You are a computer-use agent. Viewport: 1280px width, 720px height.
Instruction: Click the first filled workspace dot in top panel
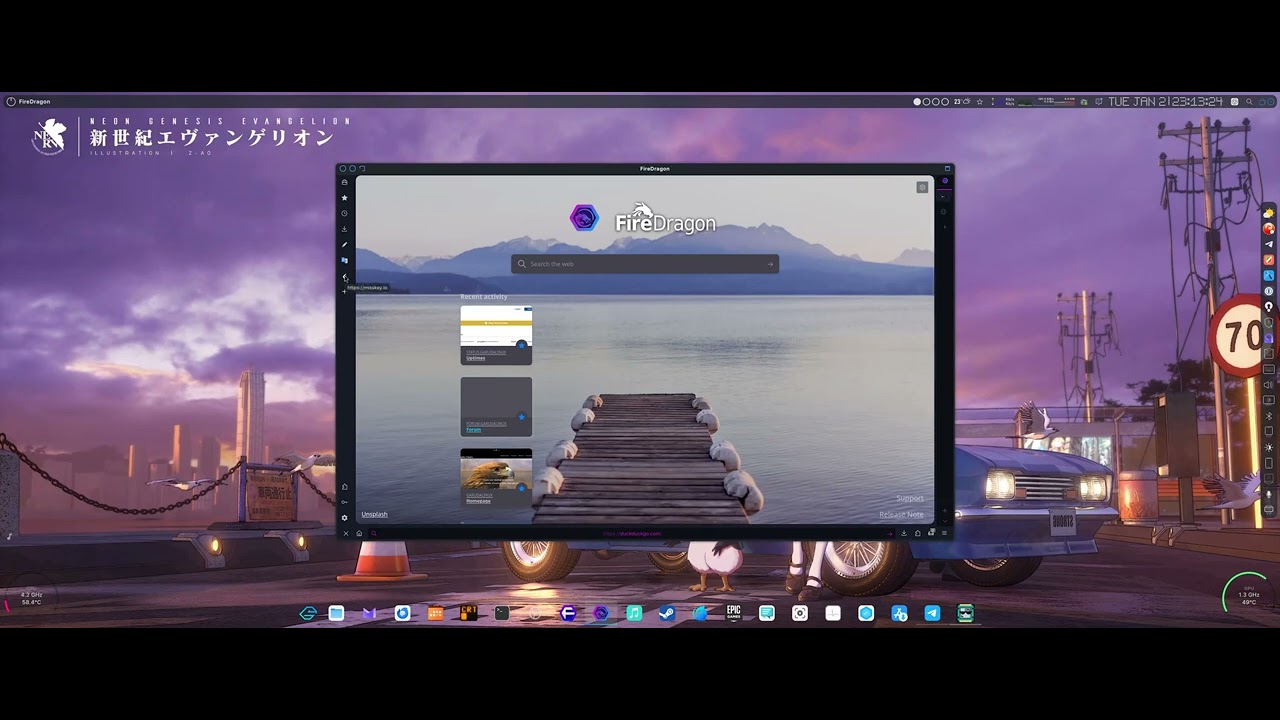point(917,102)
